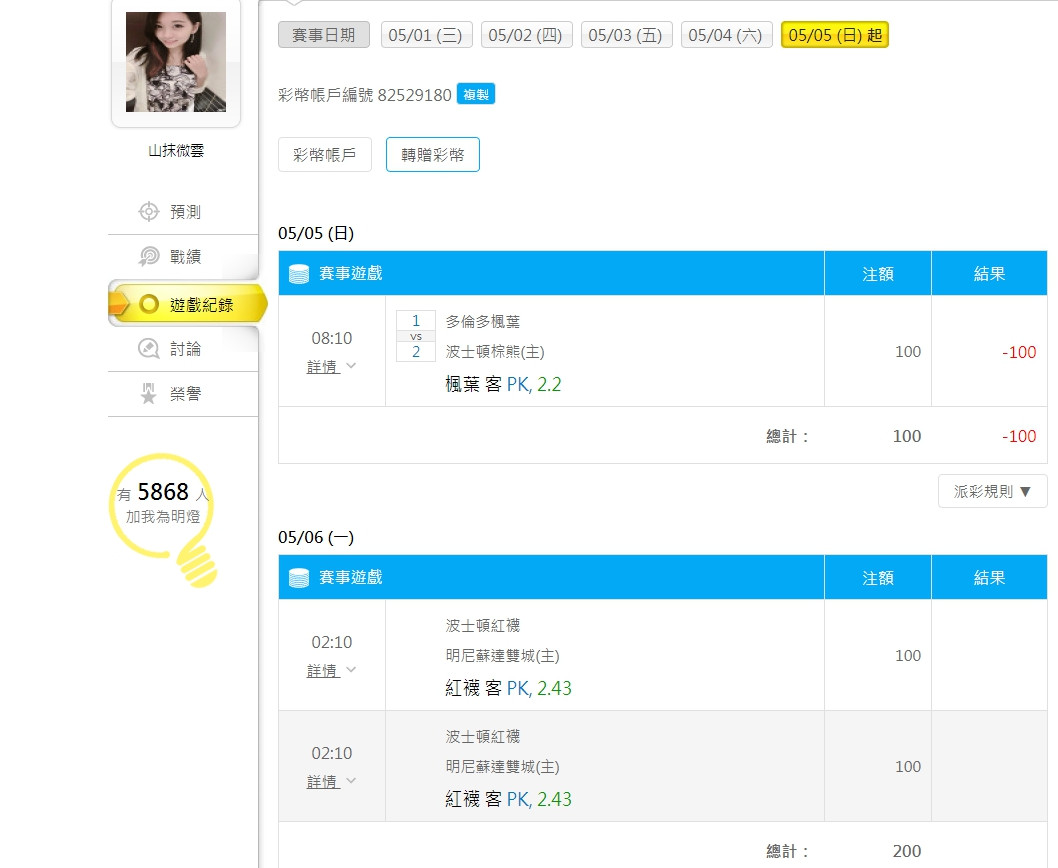This screenshot has width=1058, height=868.
Task: Click the 05/06 (一) section heading
Action: click(x=316, y=537)
